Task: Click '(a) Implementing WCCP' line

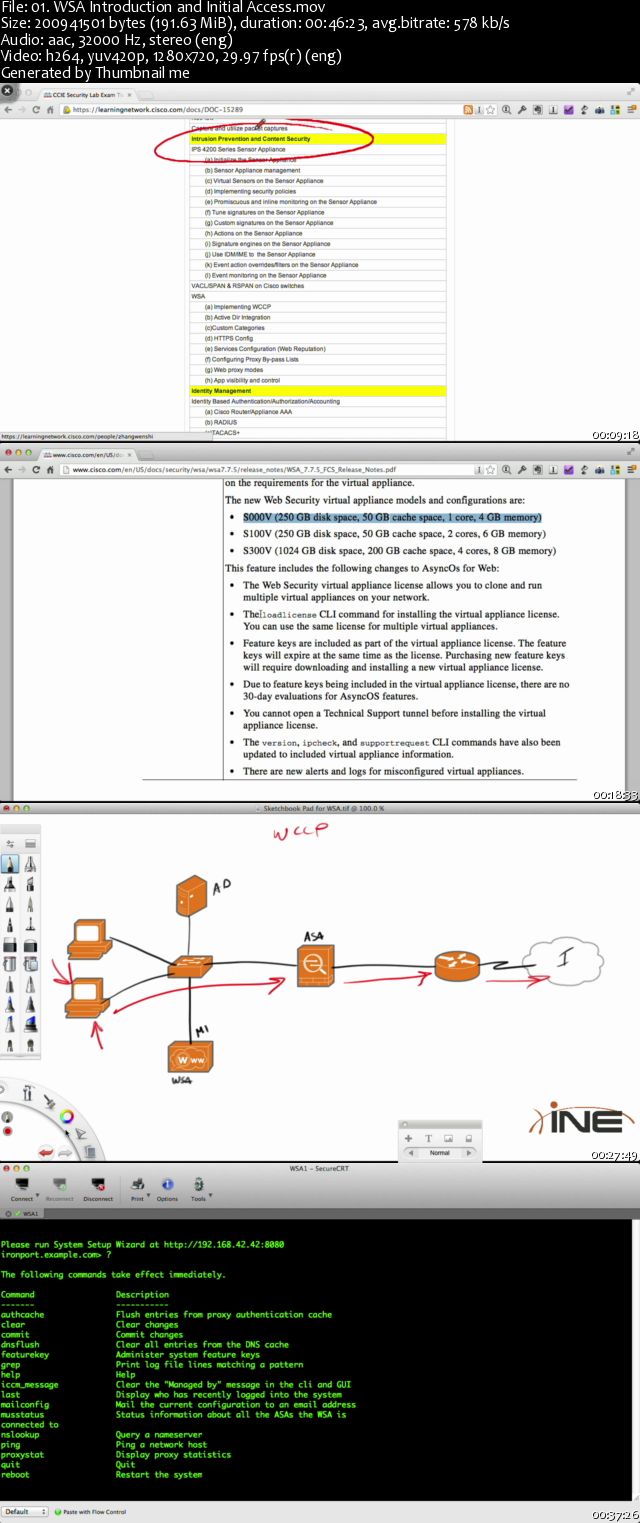Action: click(x=237, y=307)
